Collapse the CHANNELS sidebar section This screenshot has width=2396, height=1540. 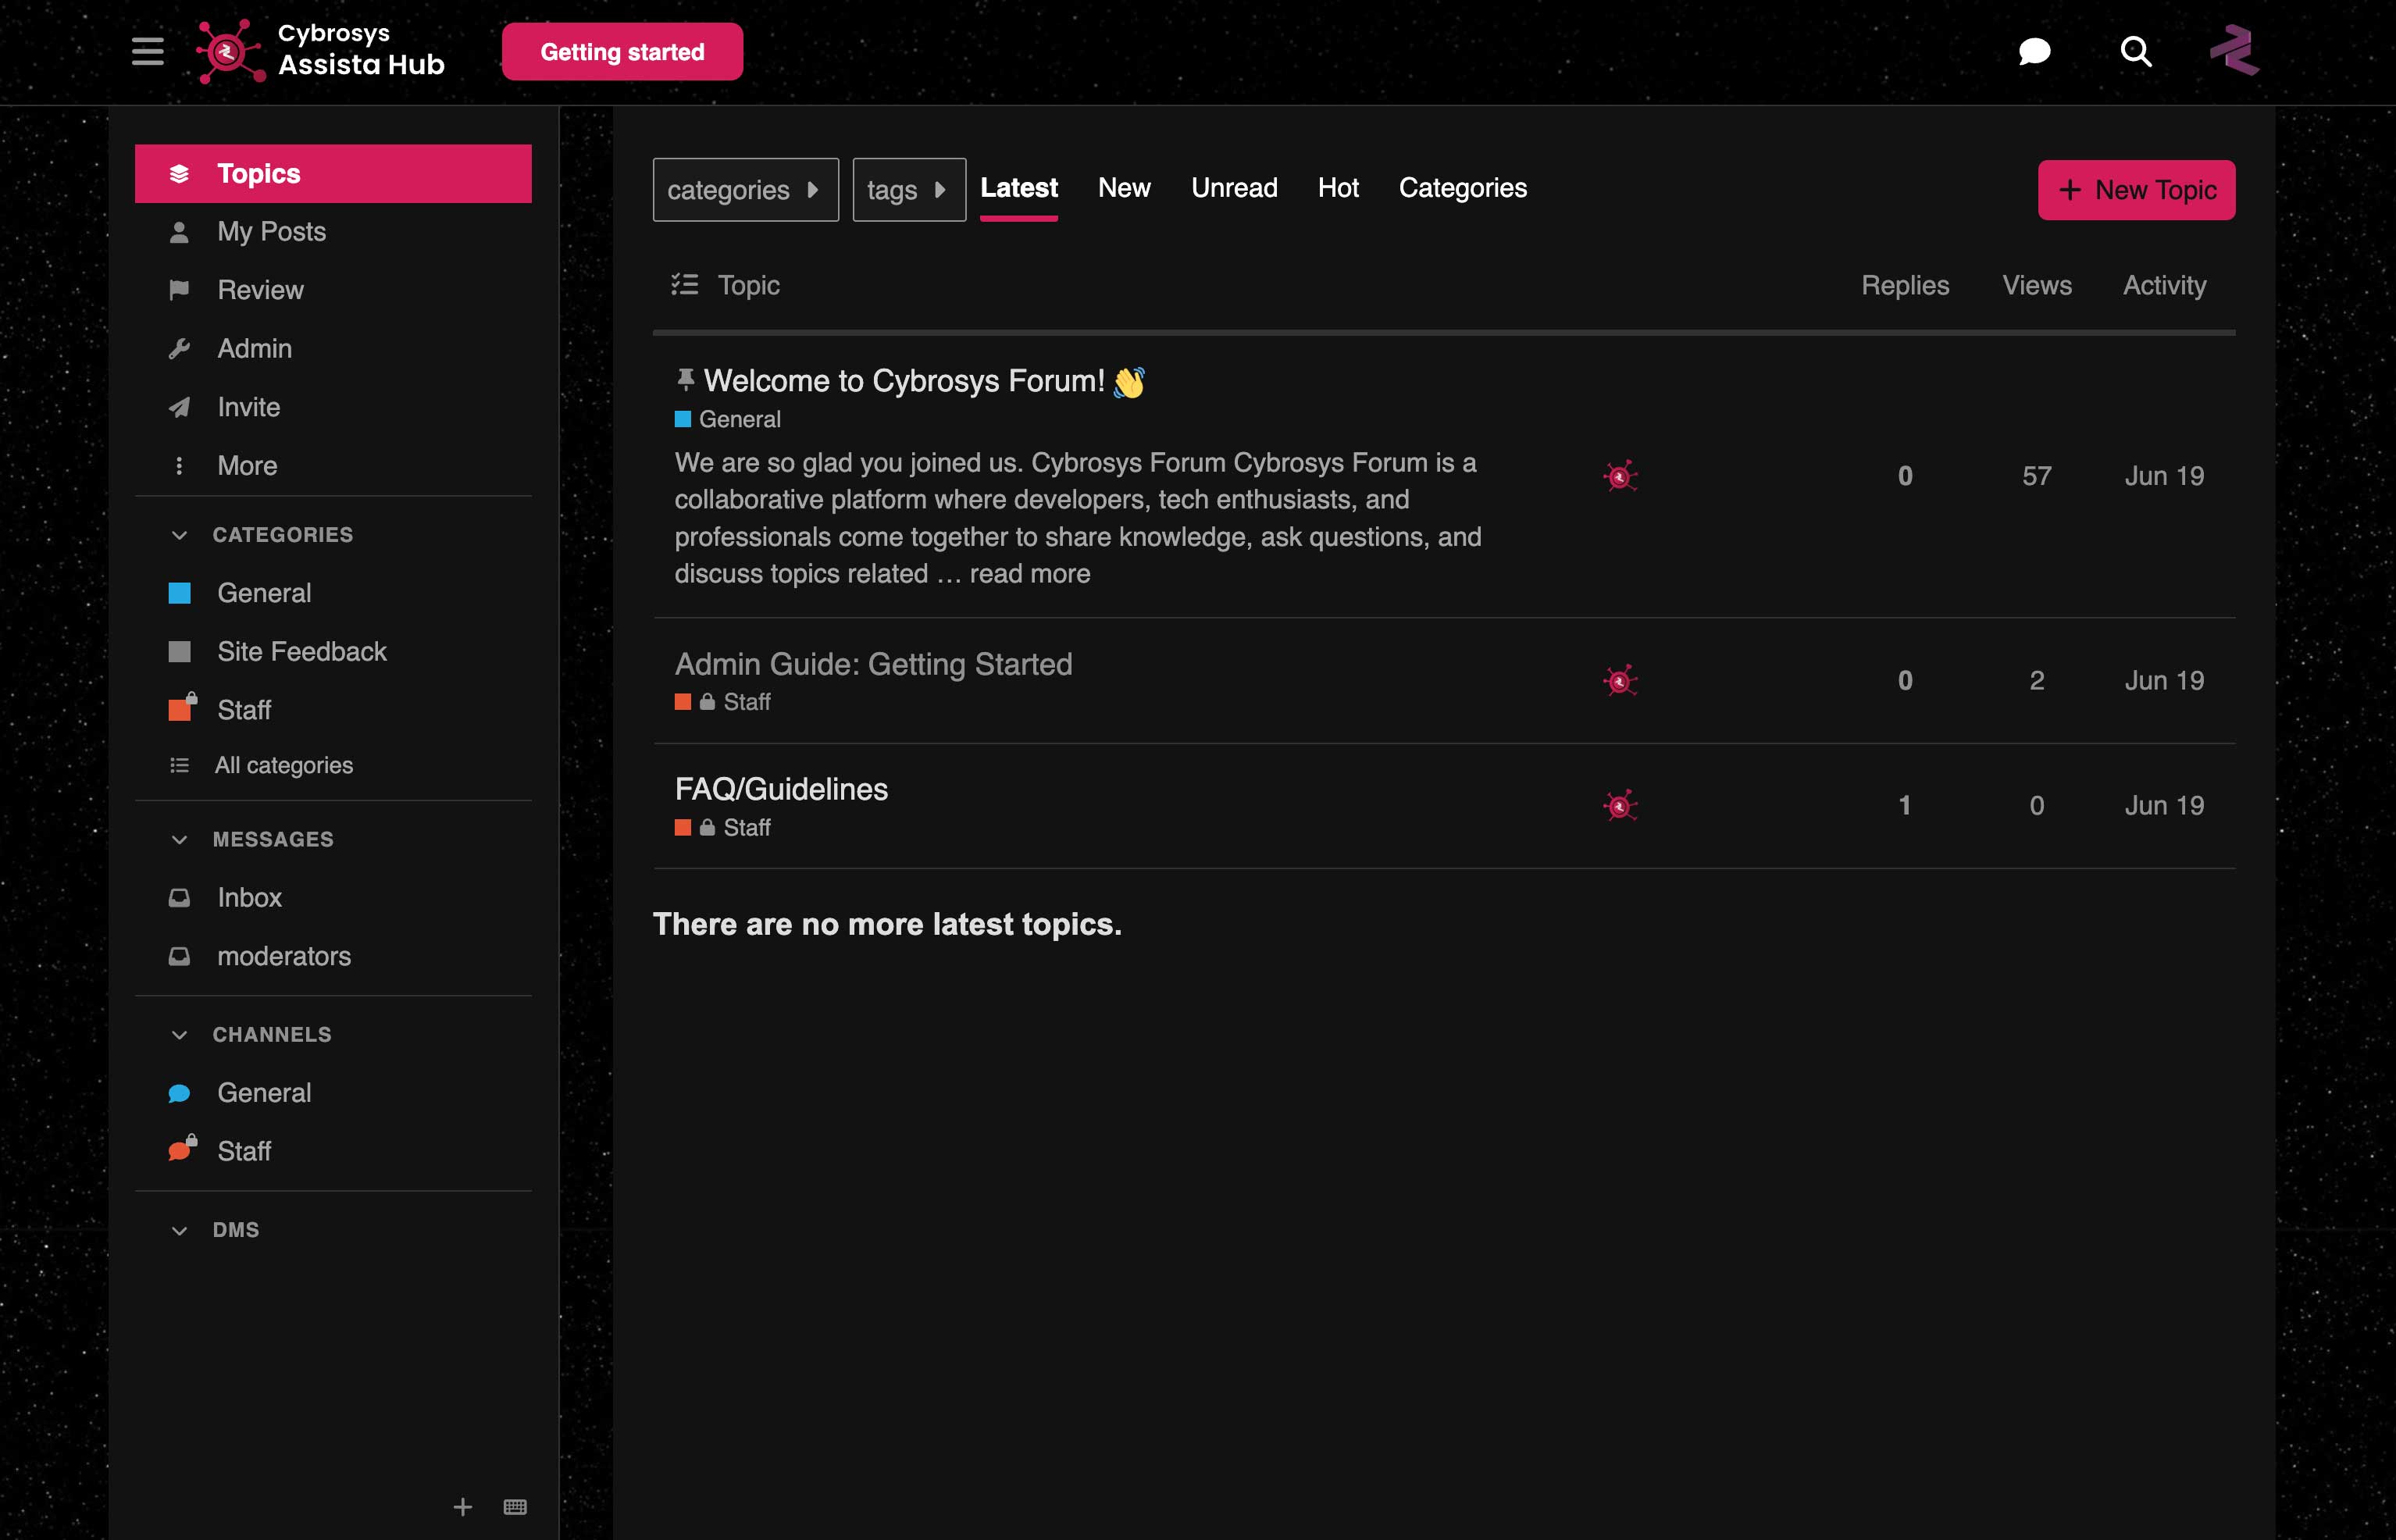252,1034
